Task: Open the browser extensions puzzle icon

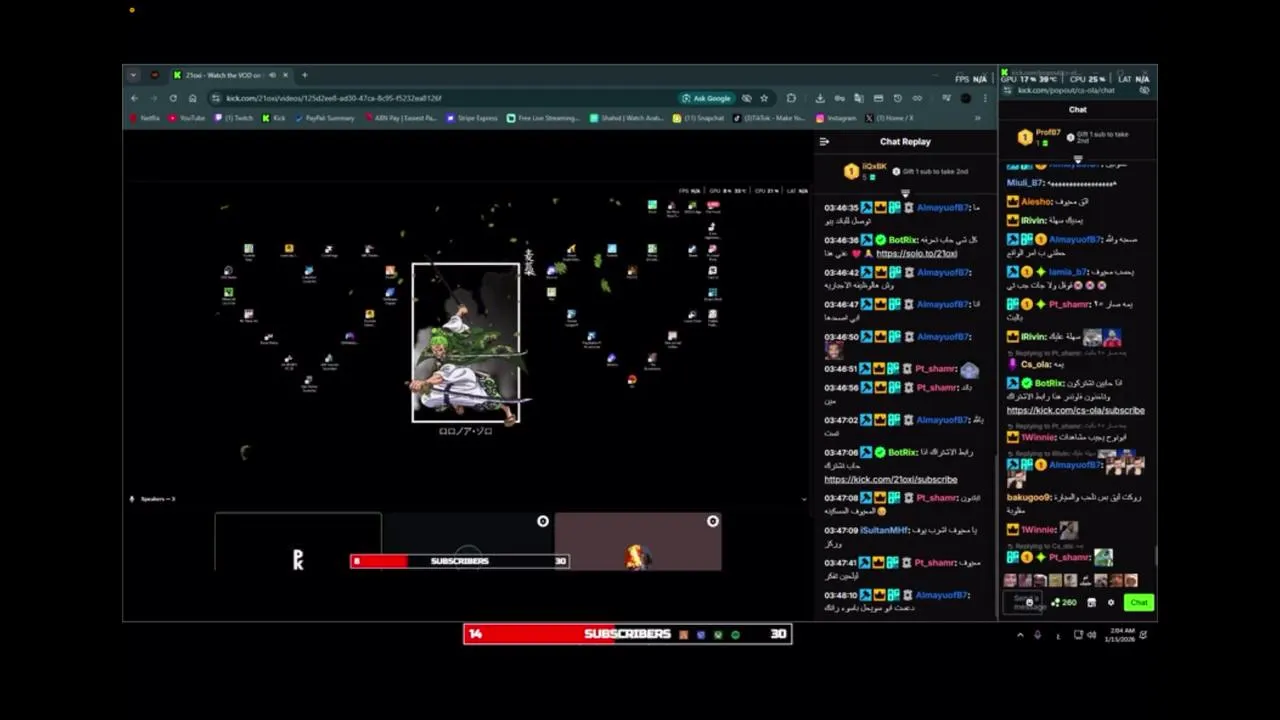Action: point(791,98)
